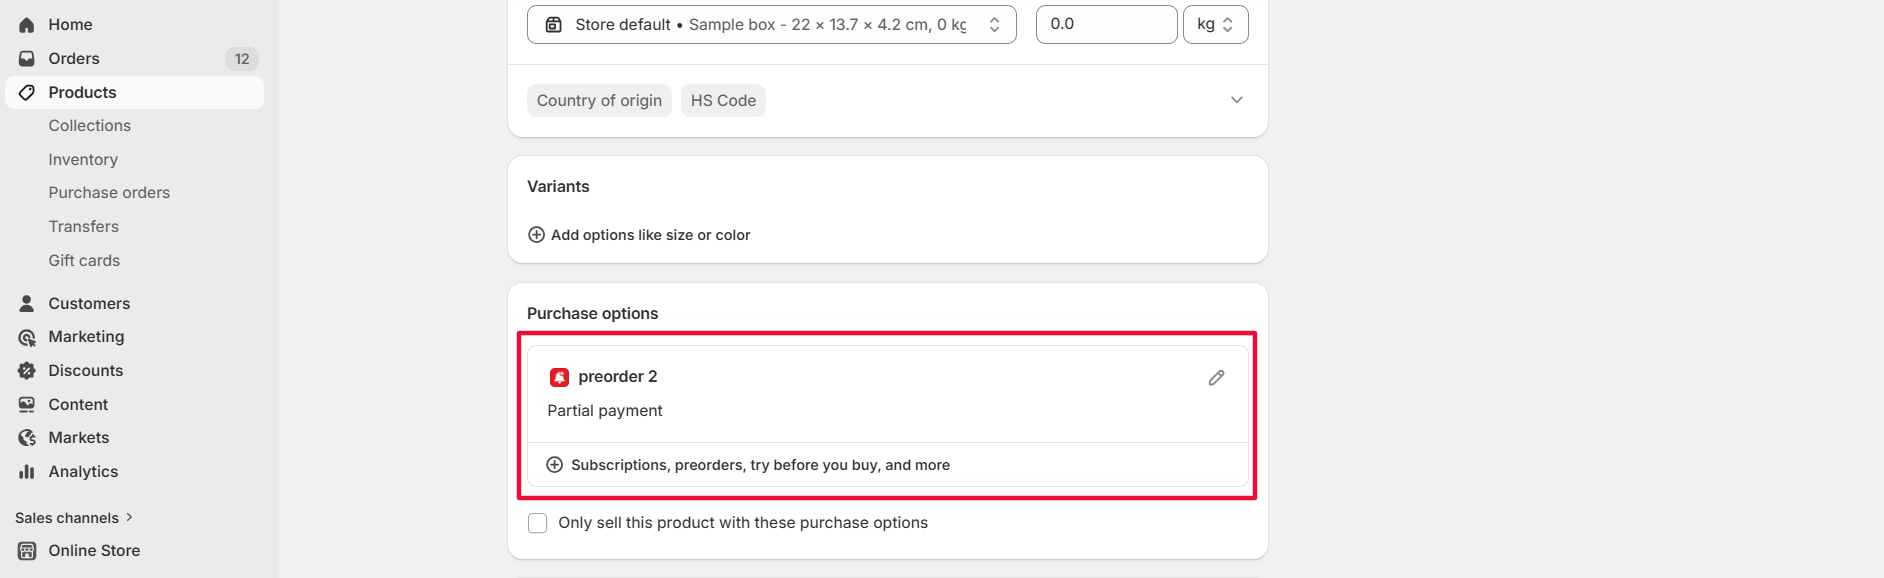
Task: Click the Markets globe icon
Action: [27, 438]
